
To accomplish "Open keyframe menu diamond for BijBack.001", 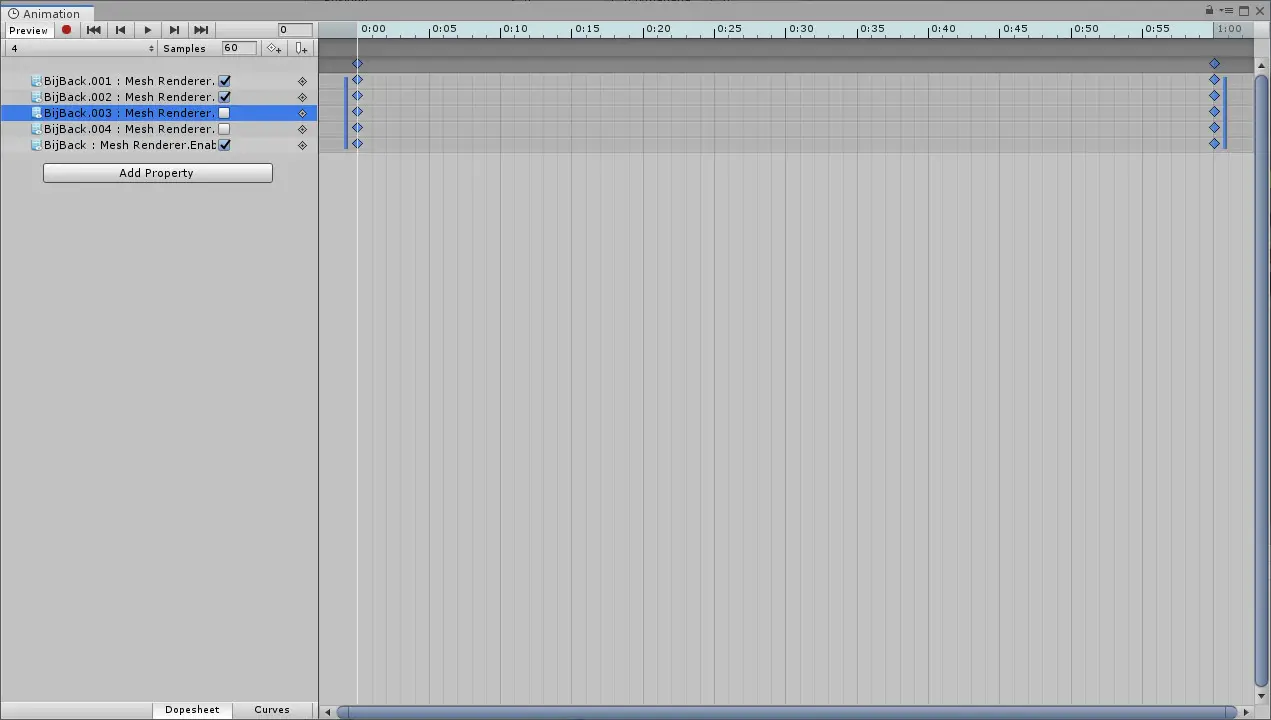I will click(302, 81).
